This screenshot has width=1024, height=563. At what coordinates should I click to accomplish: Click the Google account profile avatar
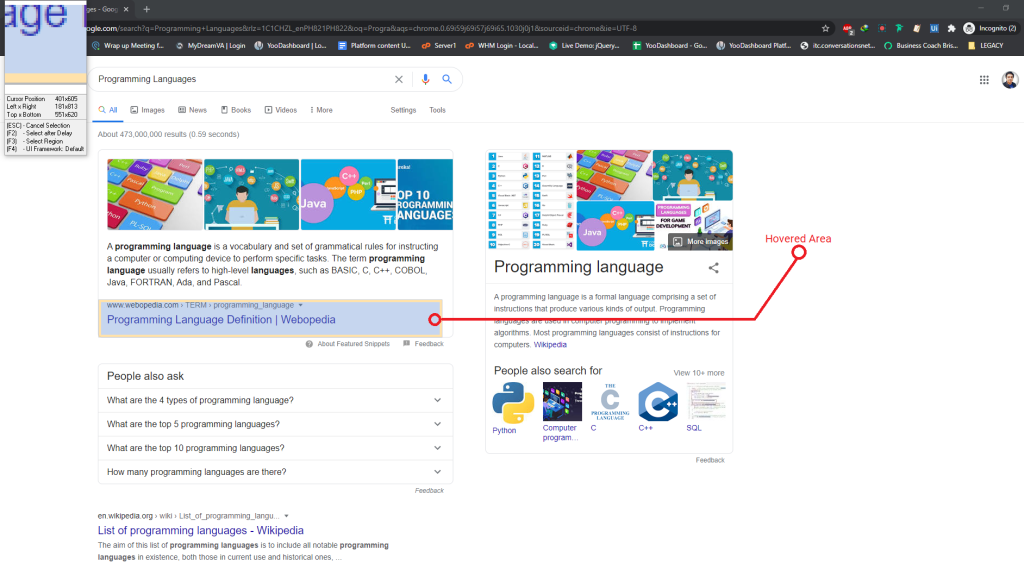pyautogui.click(x=1009, y=80)
